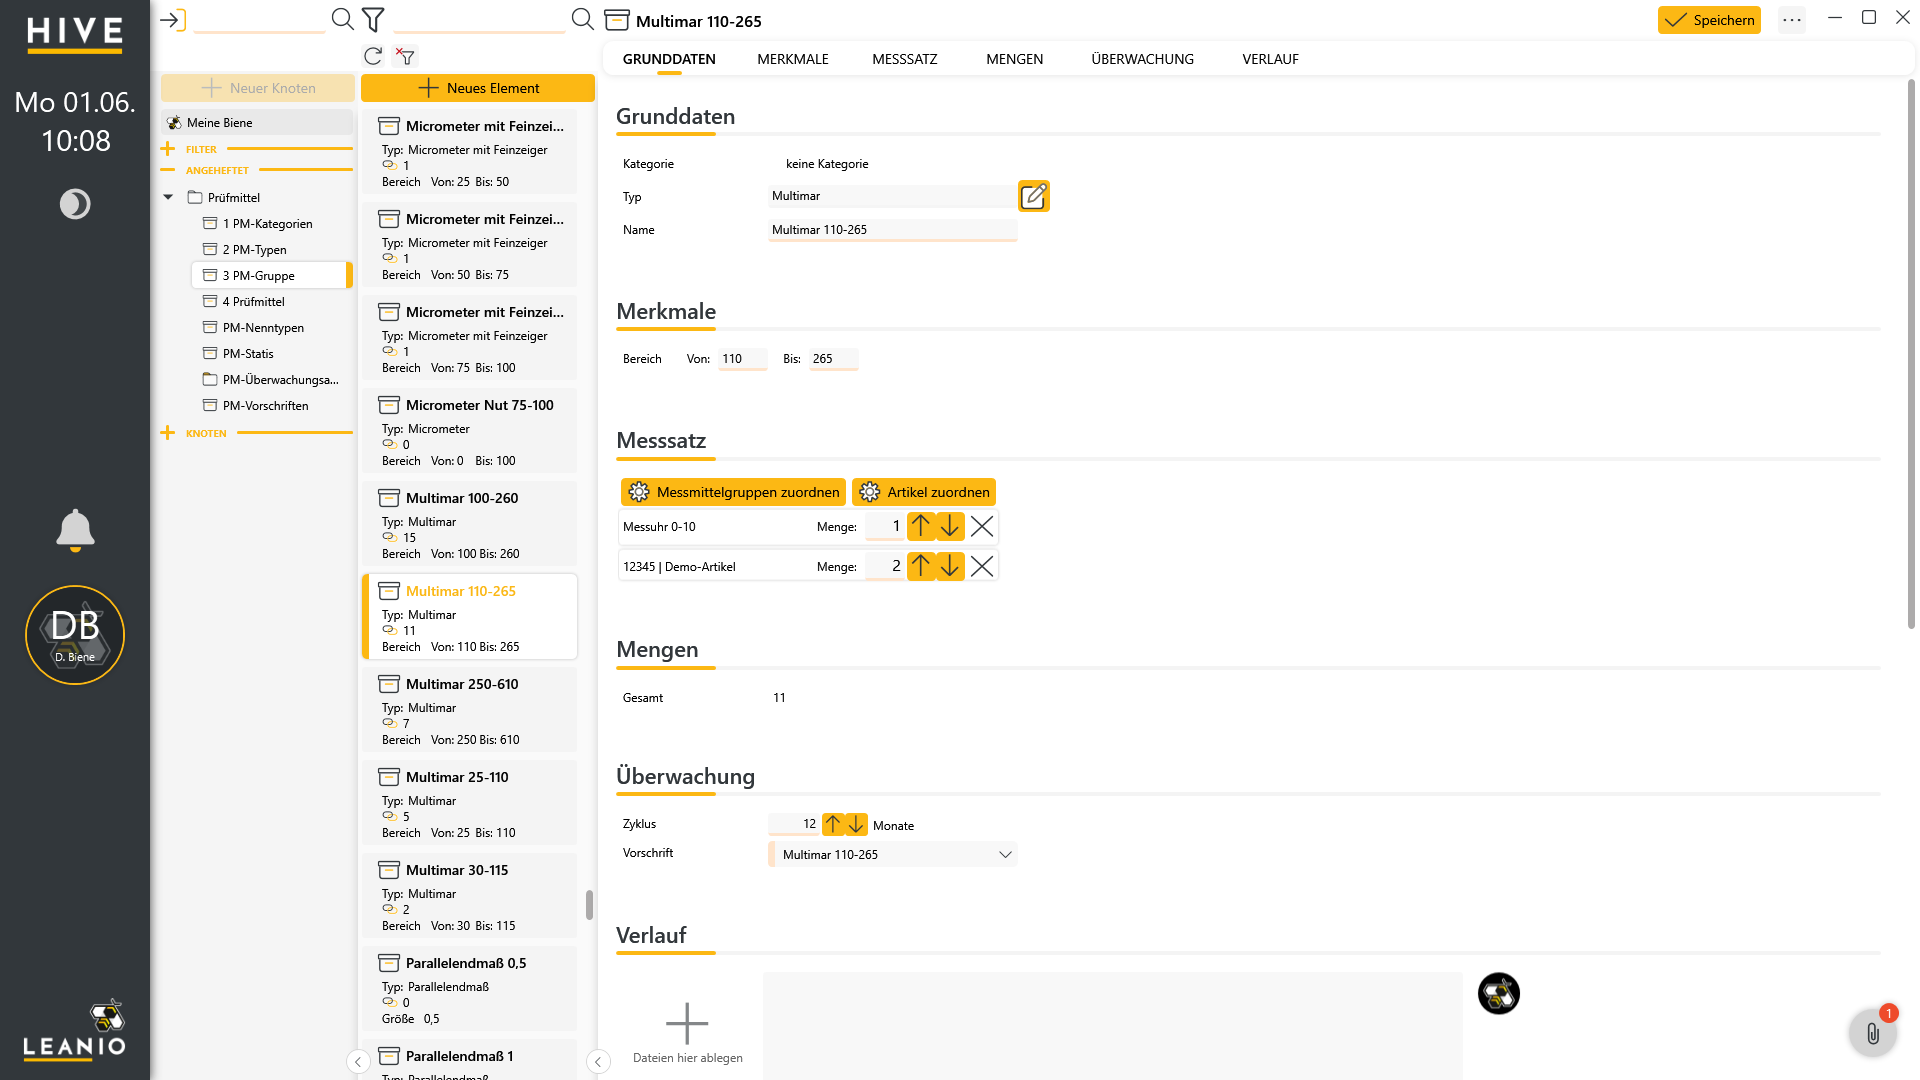Collapse the Prüfmittel tree folder

coord(168,197)
